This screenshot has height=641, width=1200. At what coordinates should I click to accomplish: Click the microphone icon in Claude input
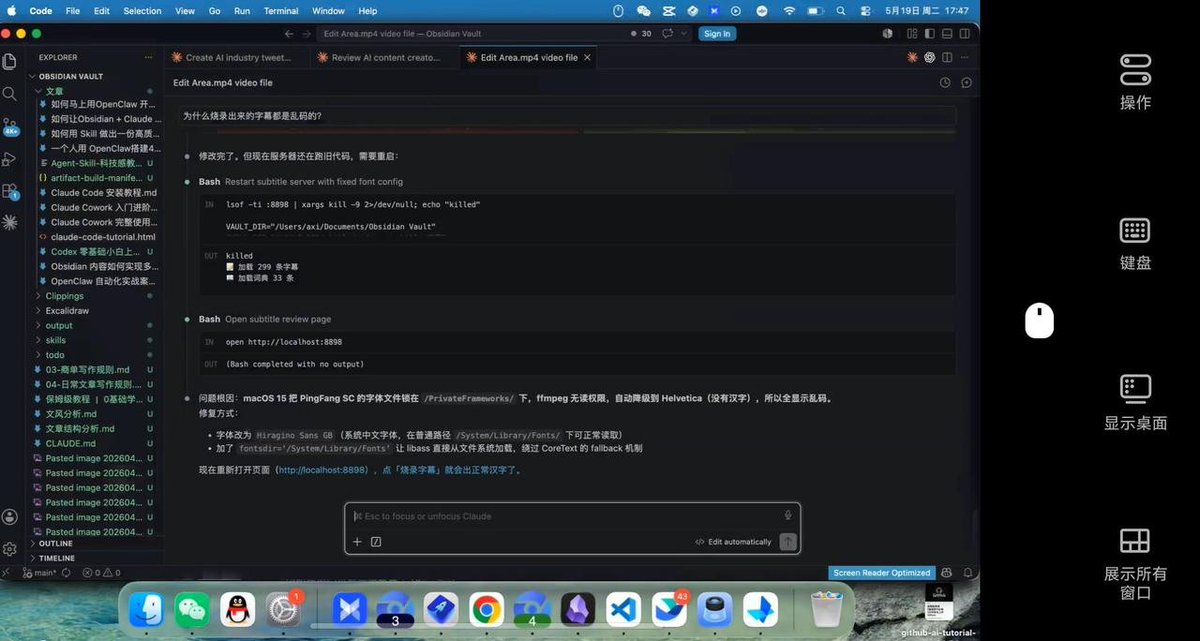click(788, 515)
